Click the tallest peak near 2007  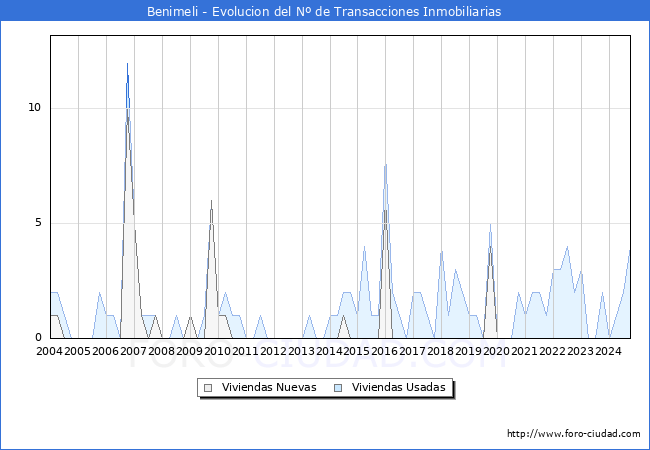[127, 64]
